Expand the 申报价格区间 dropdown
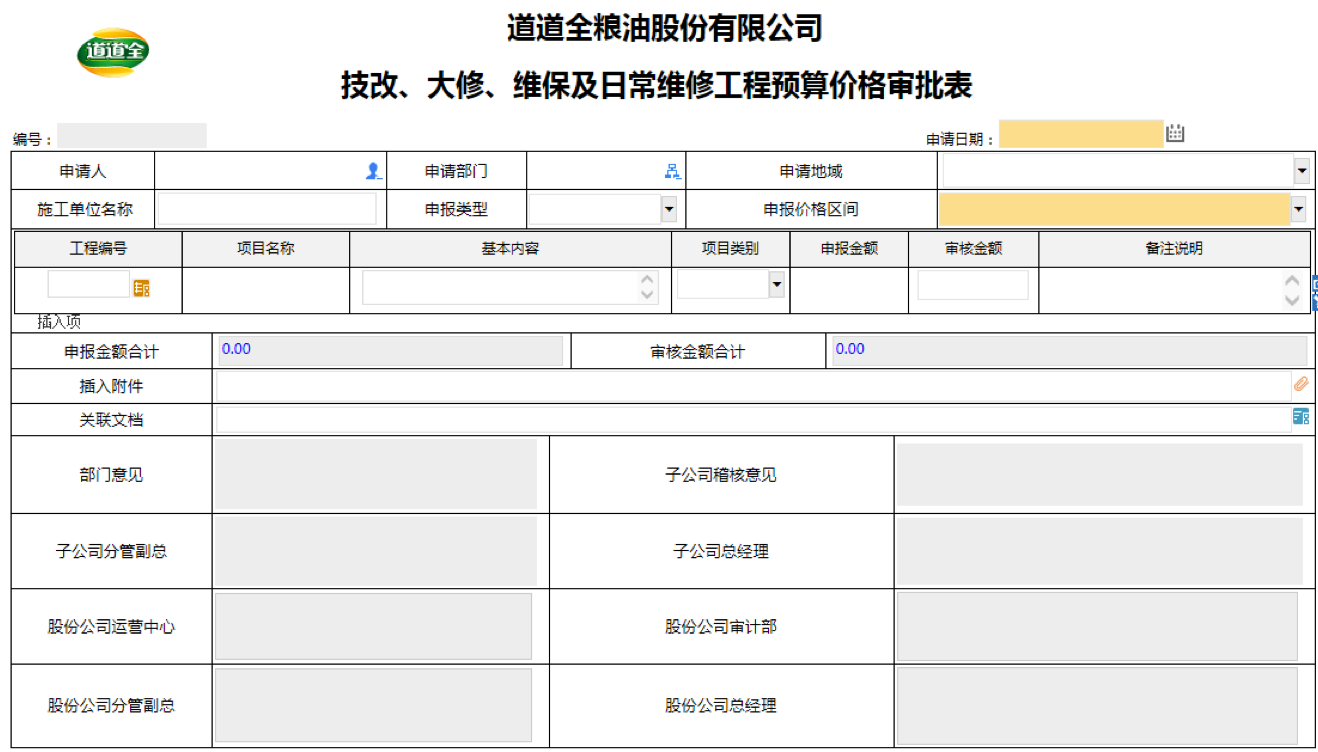Viewport: 1318px width, 752px height. (1298, 209)
